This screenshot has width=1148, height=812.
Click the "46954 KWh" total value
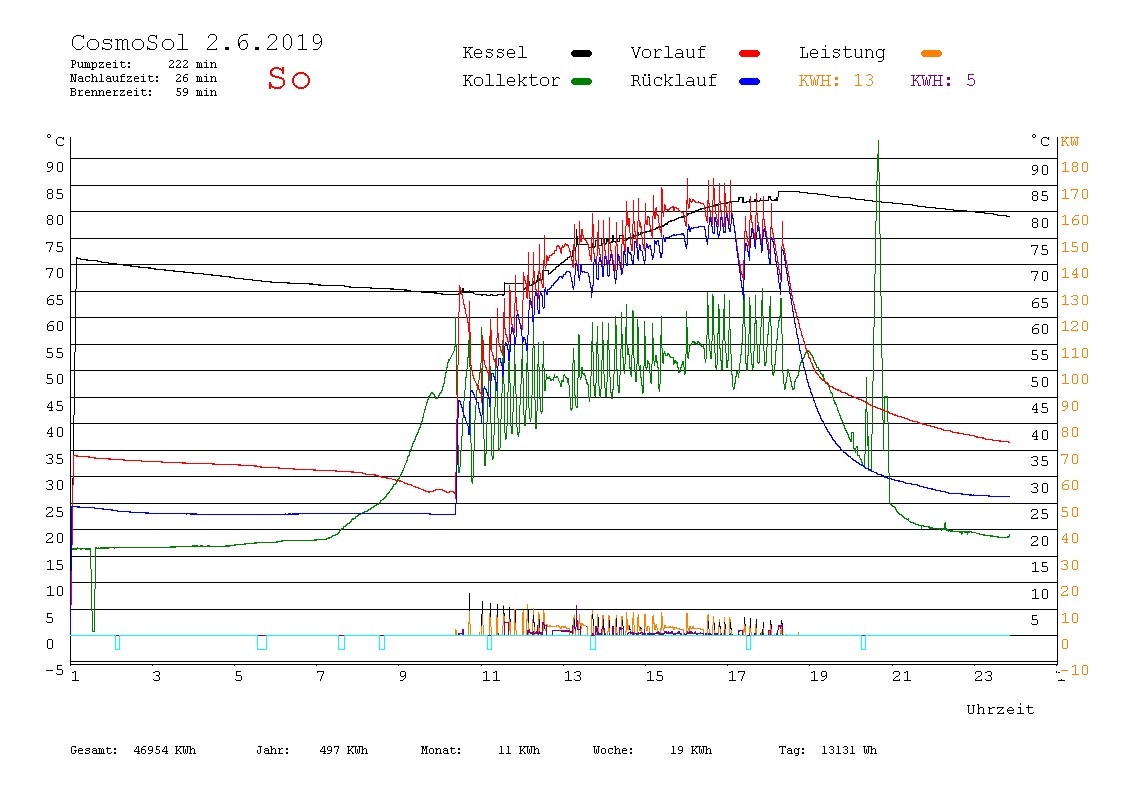point(165,750)
